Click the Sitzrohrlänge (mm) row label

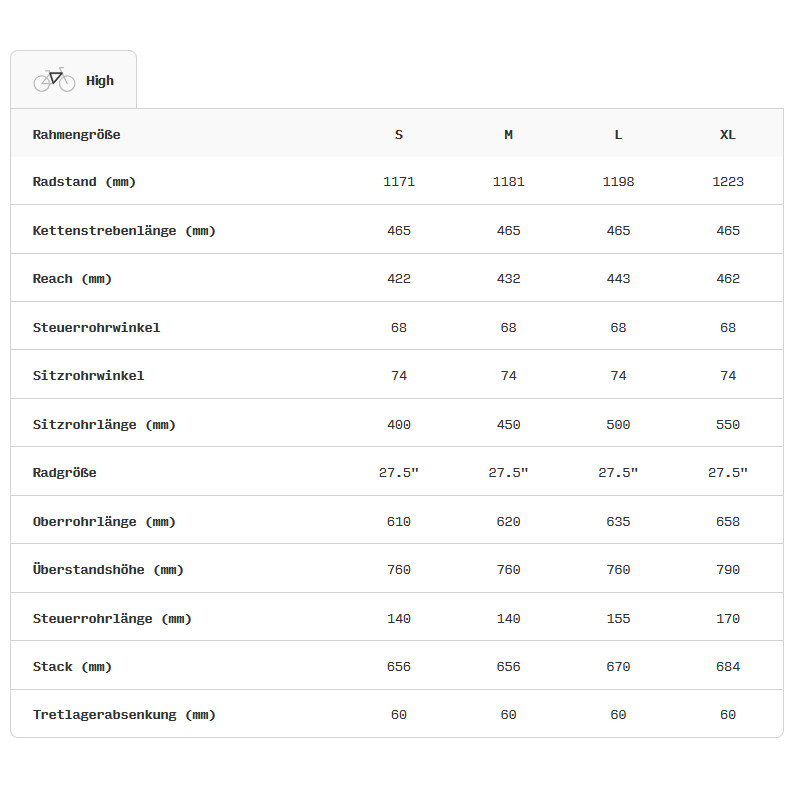click(x=104, y=424)
